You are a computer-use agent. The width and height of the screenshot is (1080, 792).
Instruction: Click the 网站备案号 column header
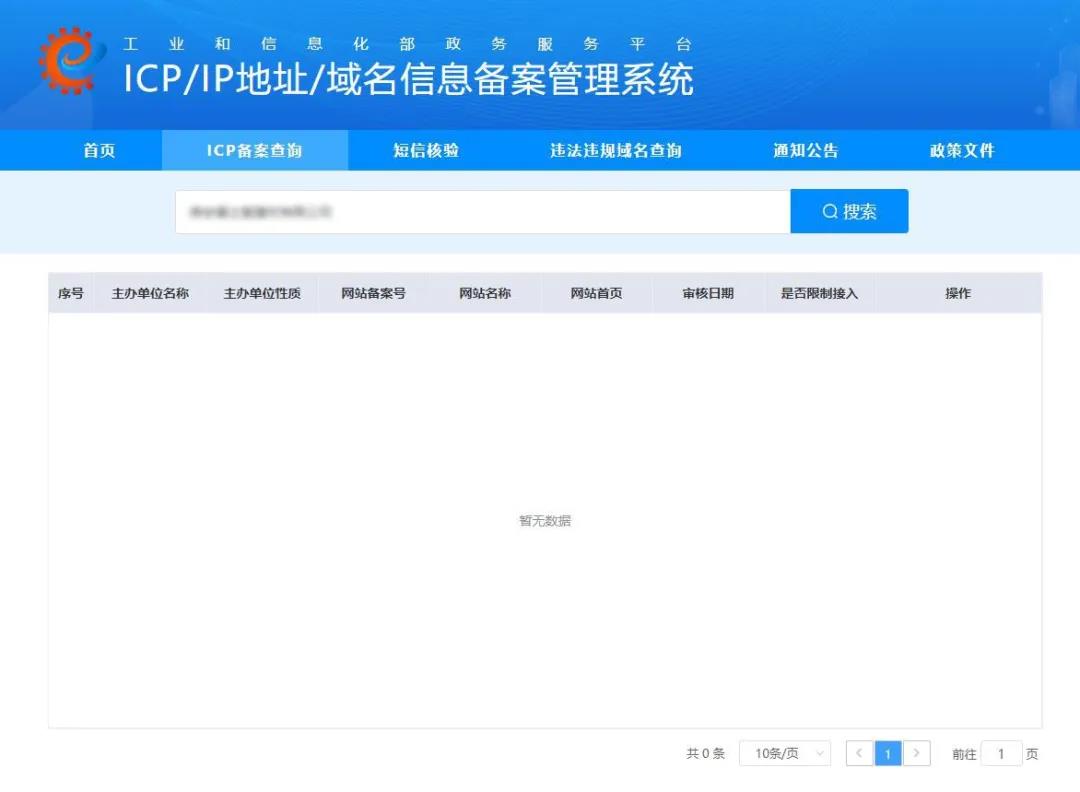(373, 294)
